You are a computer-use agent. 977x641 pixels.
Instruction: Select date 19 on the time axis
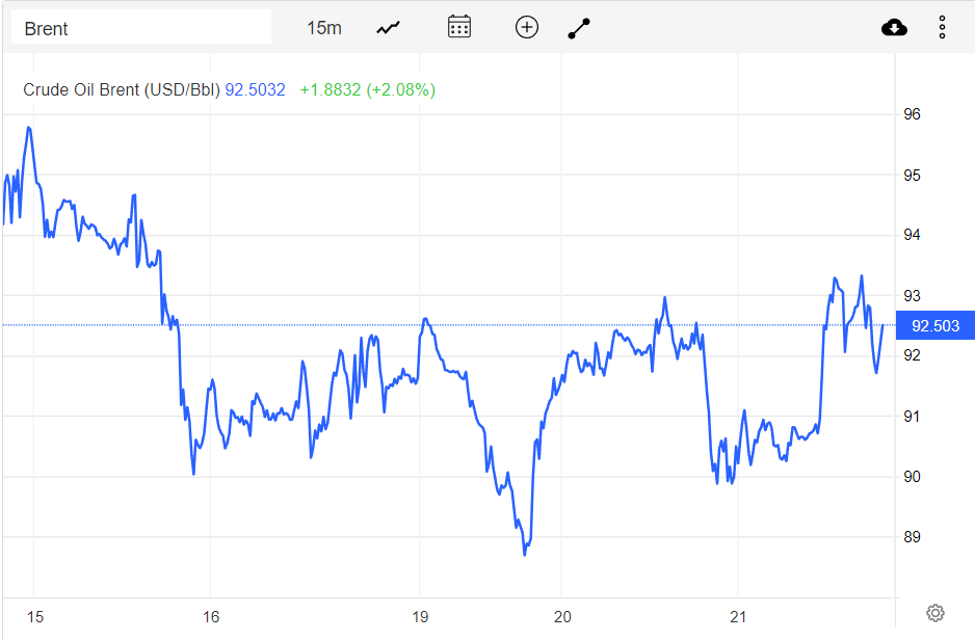pyautogui.click(x=419, y=617)
